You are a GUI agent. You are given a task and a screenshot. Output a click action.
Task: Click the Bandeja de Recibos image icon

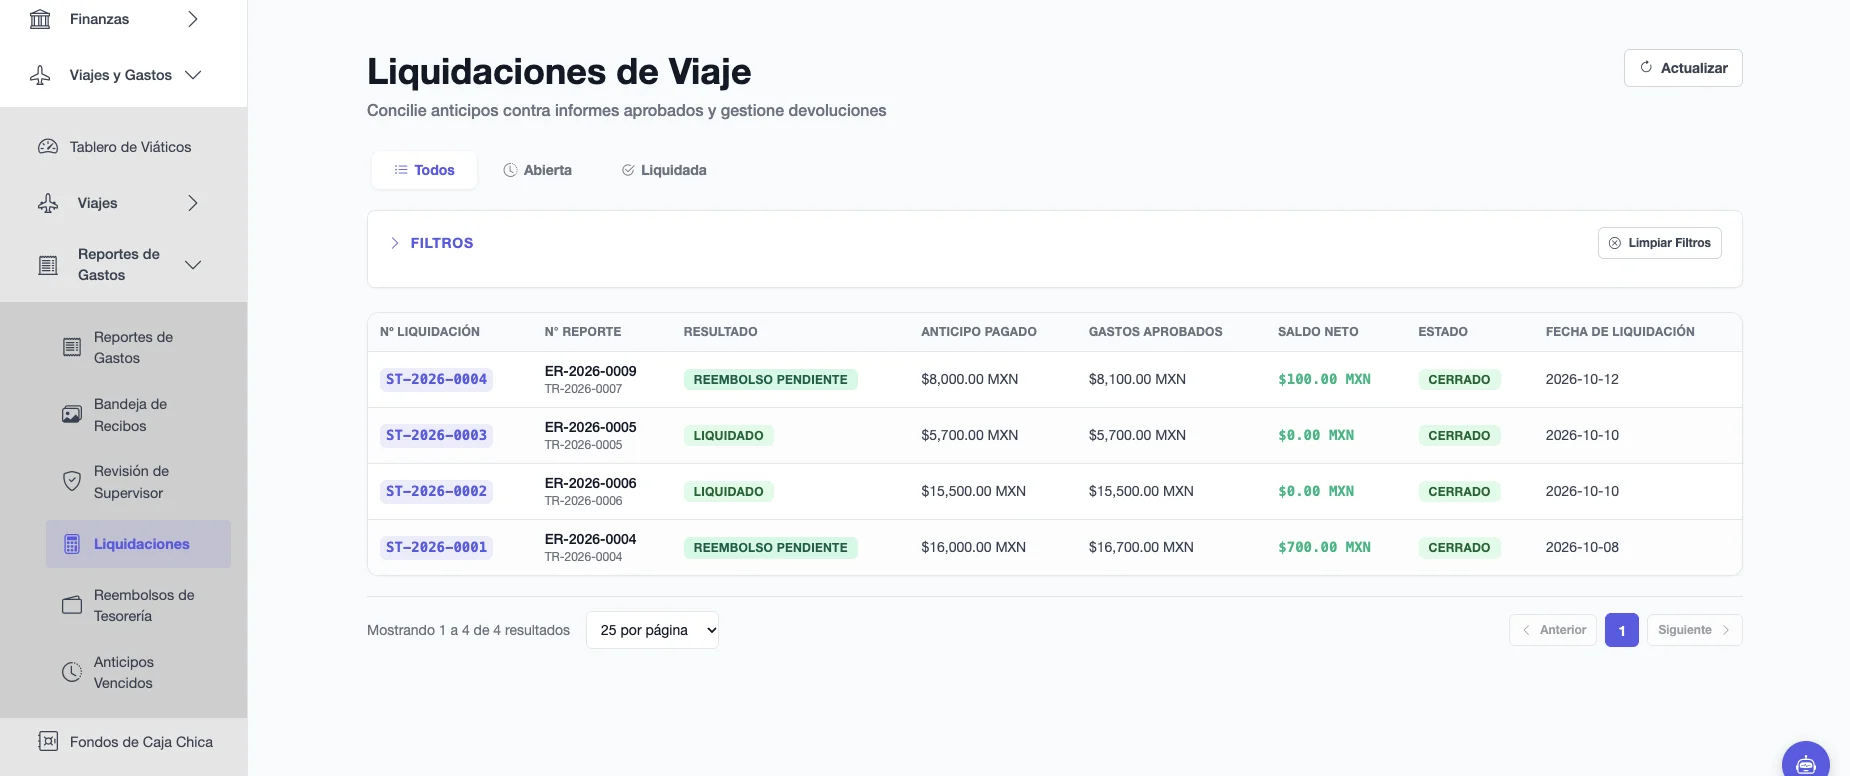coord(72,415)
